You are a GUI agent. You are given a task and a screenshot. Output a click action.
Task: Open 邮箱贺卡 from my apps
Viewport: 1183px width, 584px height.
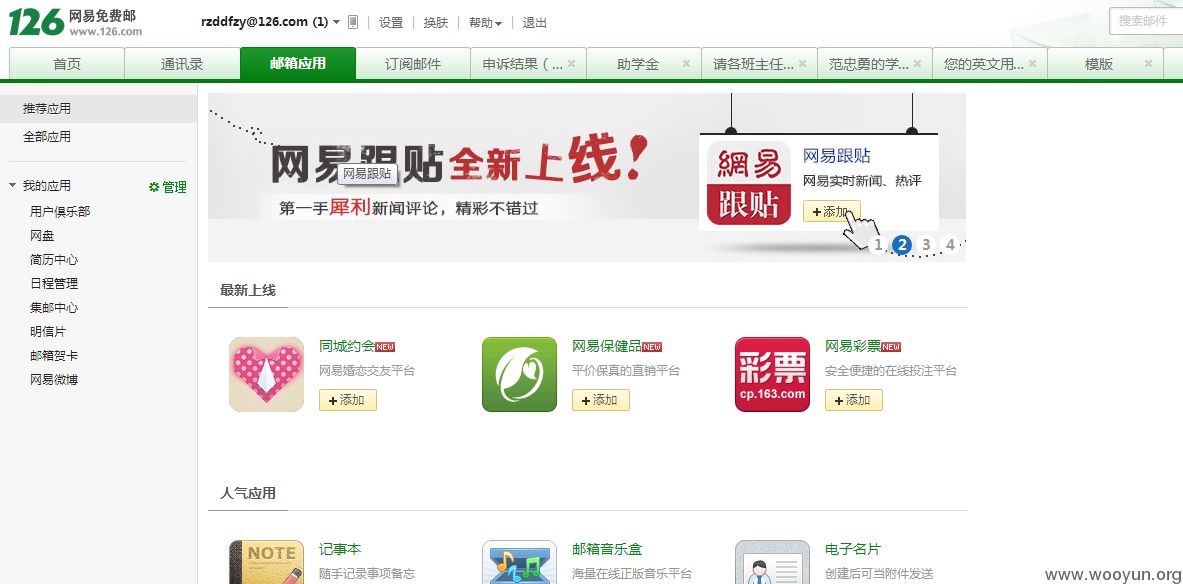coord(54,355)
